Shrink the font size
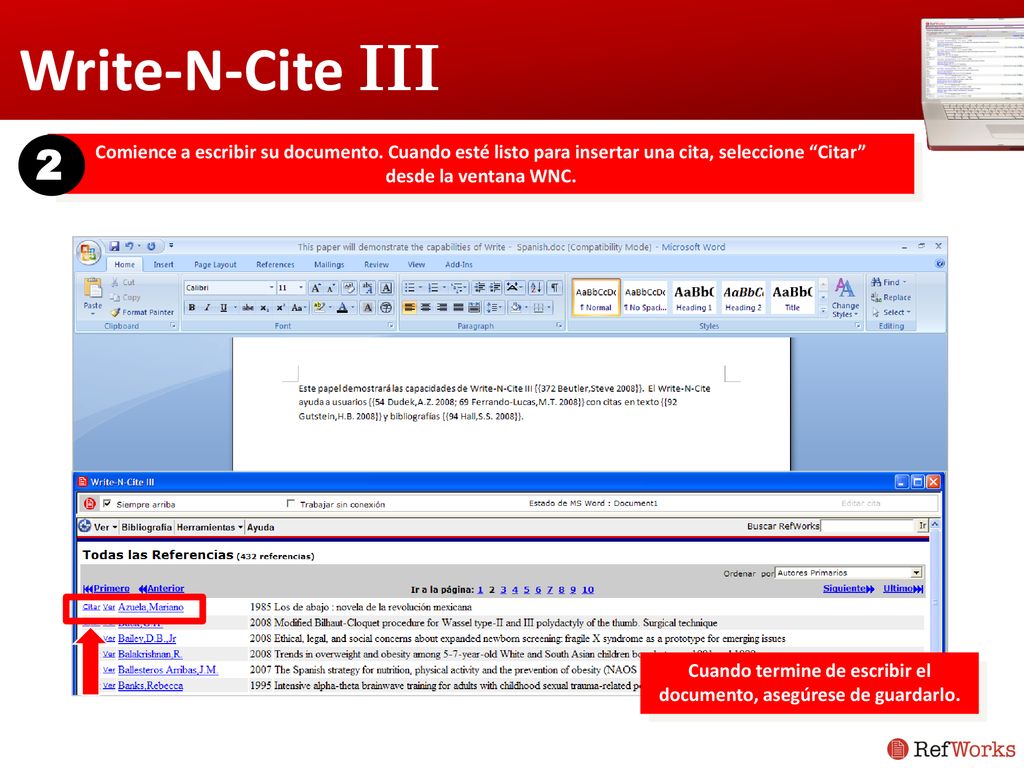The height and width of the screenshot is (768, 1024). (331, 288)
